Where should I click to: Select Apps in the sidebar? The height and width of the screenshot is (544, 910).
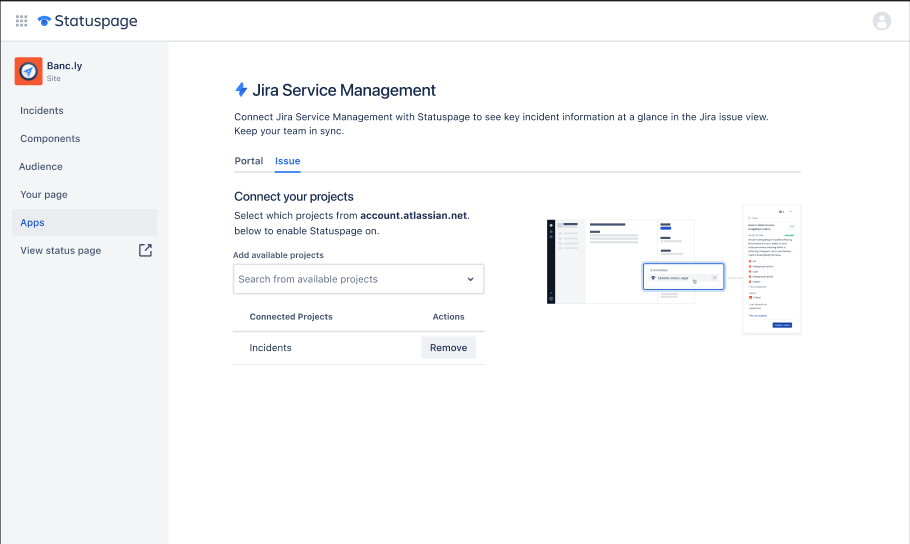(x=84, y=222)
